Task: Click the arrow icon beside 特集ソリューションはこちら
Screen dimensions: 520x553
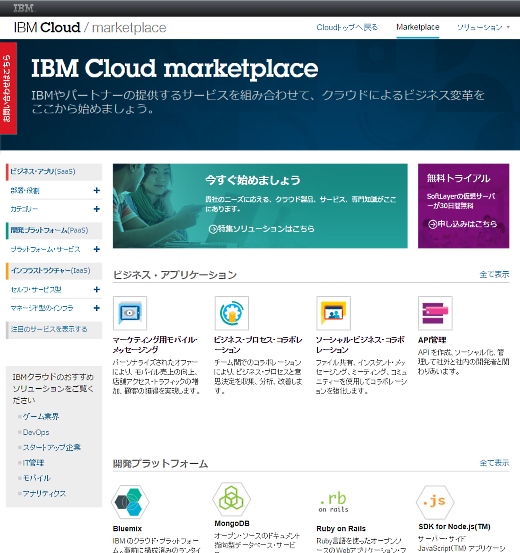Action: 213,229
